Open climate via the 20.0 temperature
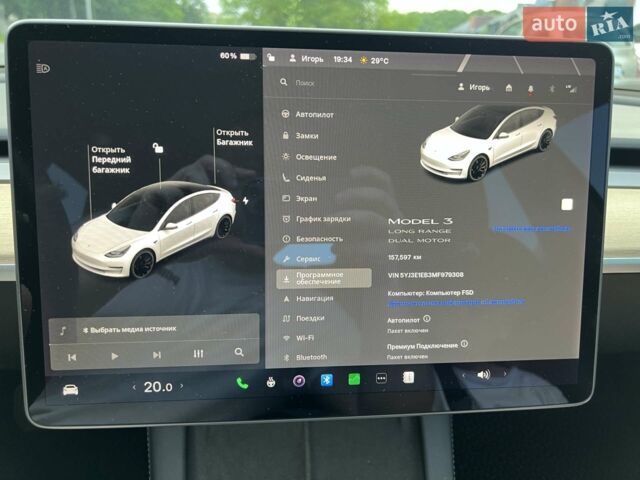The image size is (640, 480). [x=158, y=387]
